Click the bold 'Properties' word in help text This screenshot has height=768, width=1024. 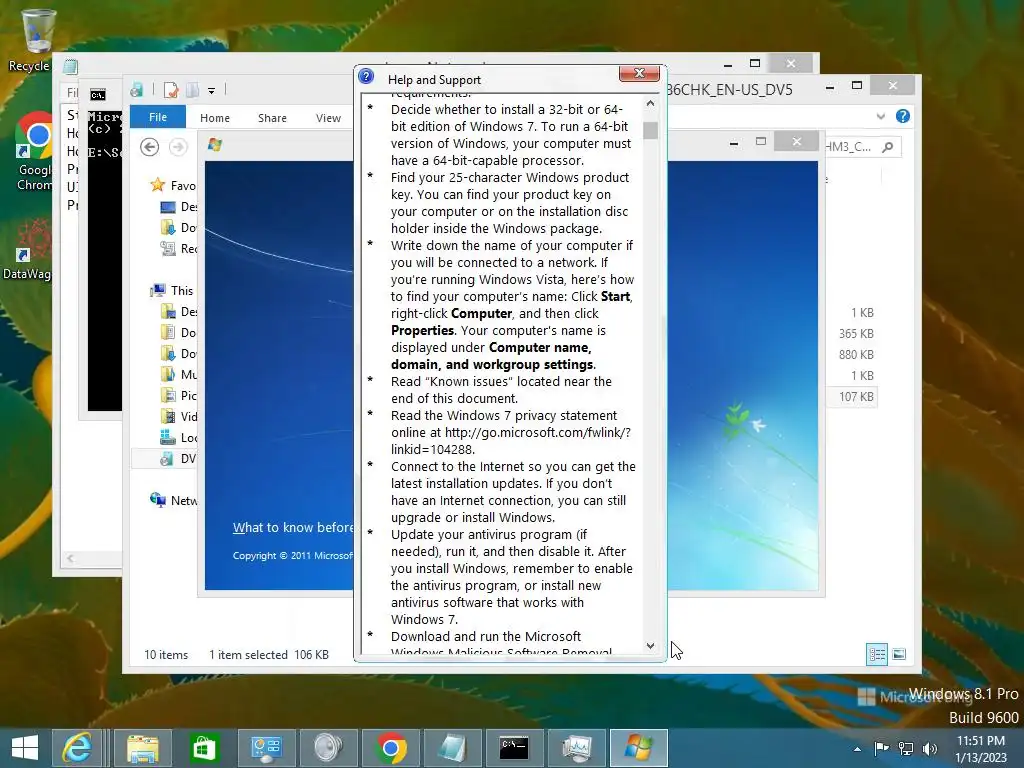[423, 330]
